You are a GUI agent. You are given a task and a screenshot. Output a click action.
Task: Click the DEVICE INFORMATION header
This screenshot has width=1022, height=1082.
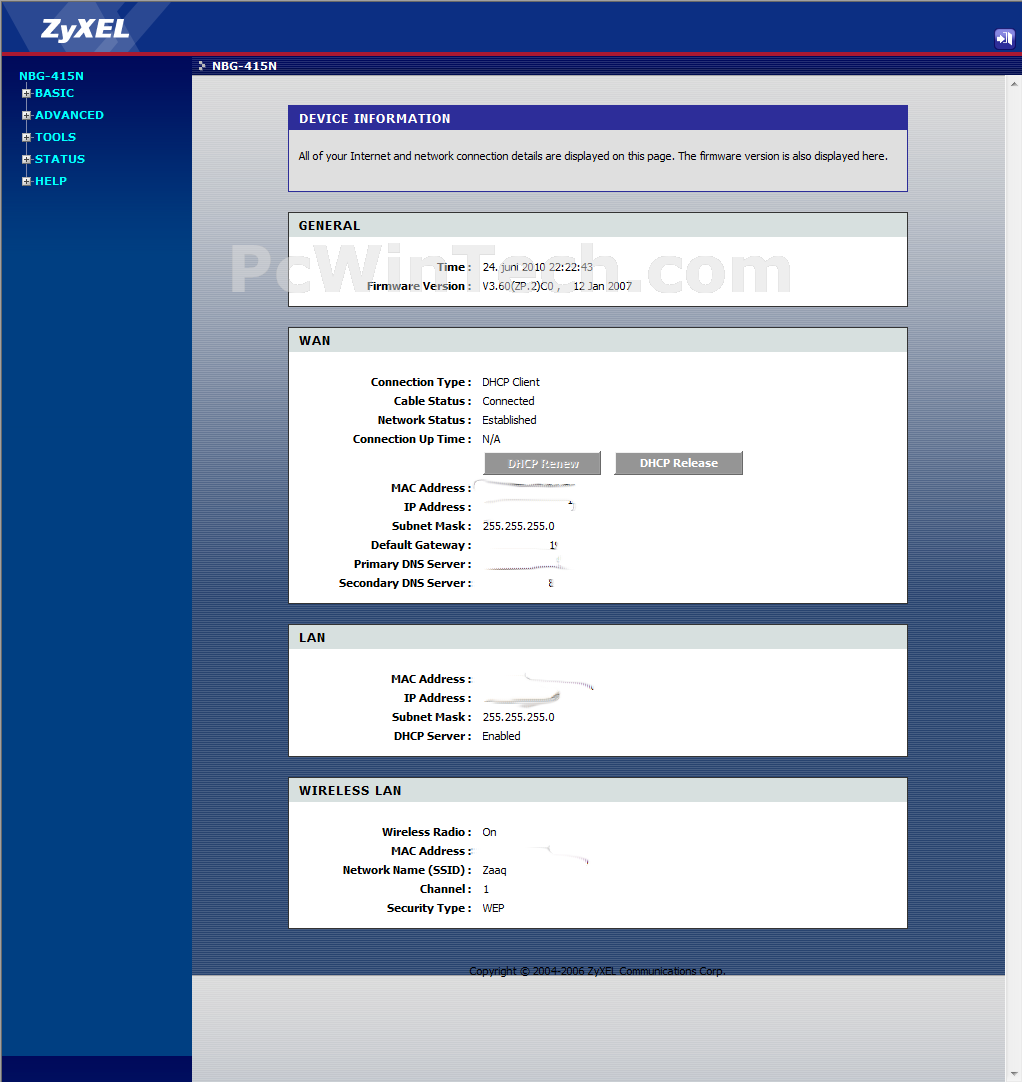coord(598,118)
